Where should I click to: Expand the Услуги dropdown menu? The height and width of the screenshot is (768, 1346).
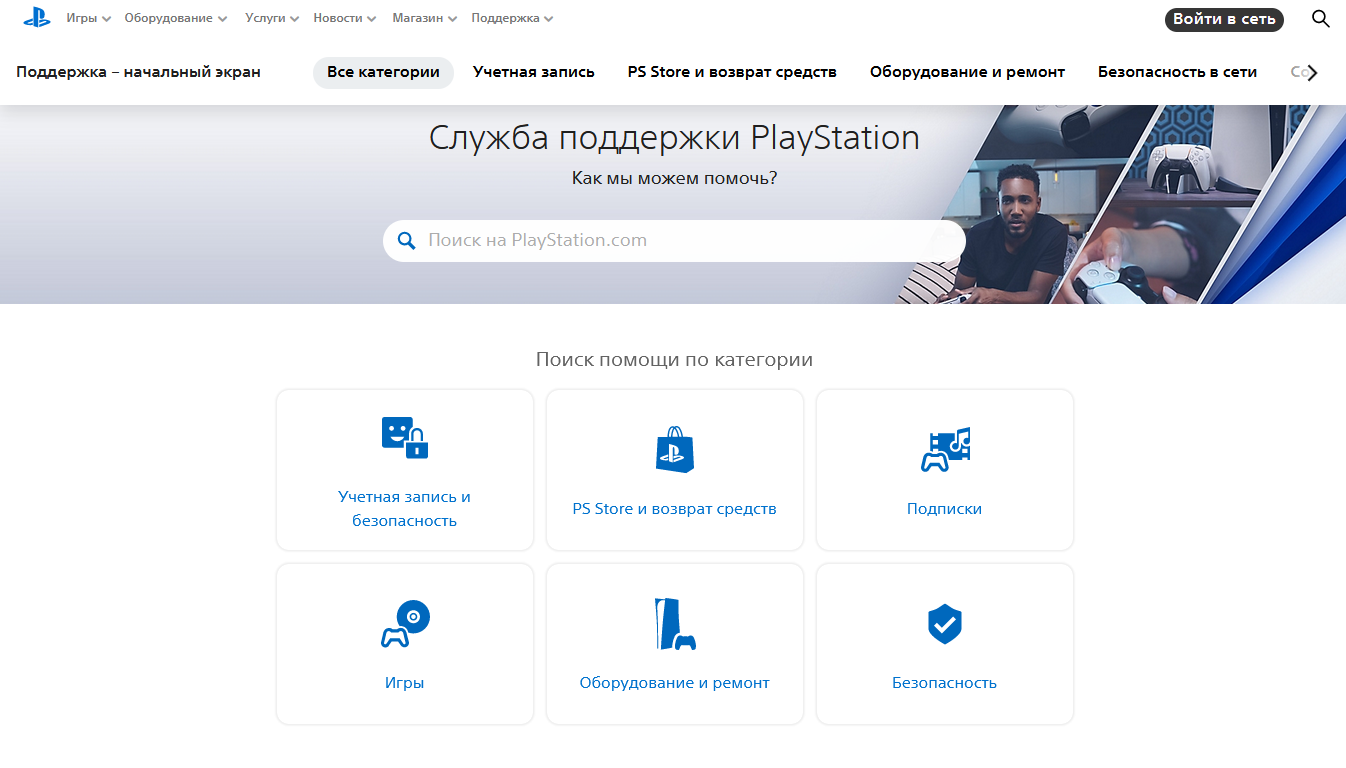coord(272,18)
